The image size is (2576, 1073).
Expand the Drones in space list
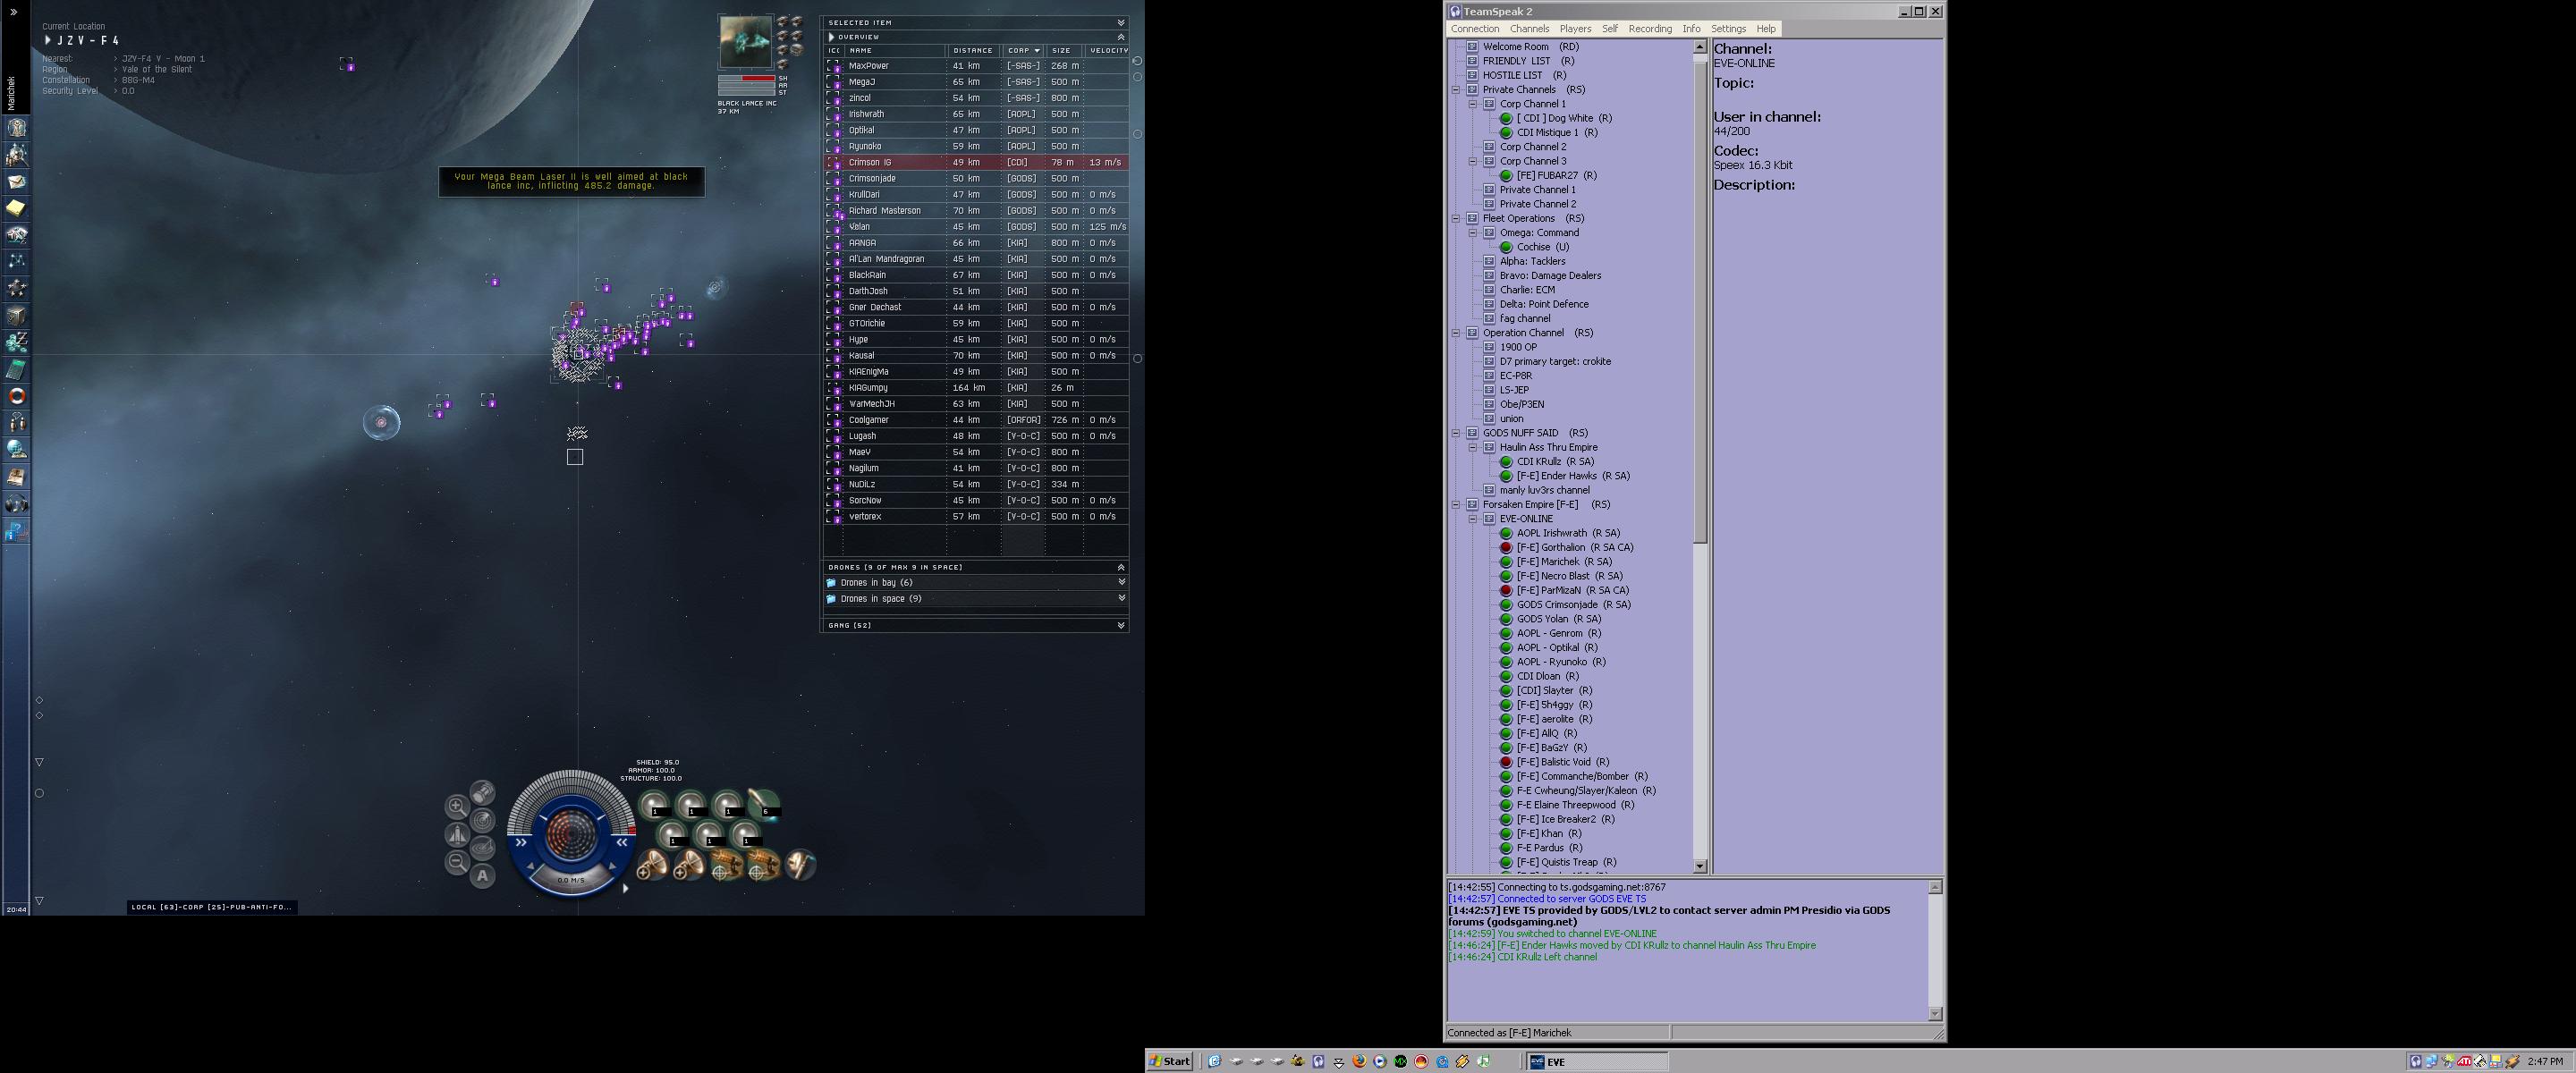1121,598
